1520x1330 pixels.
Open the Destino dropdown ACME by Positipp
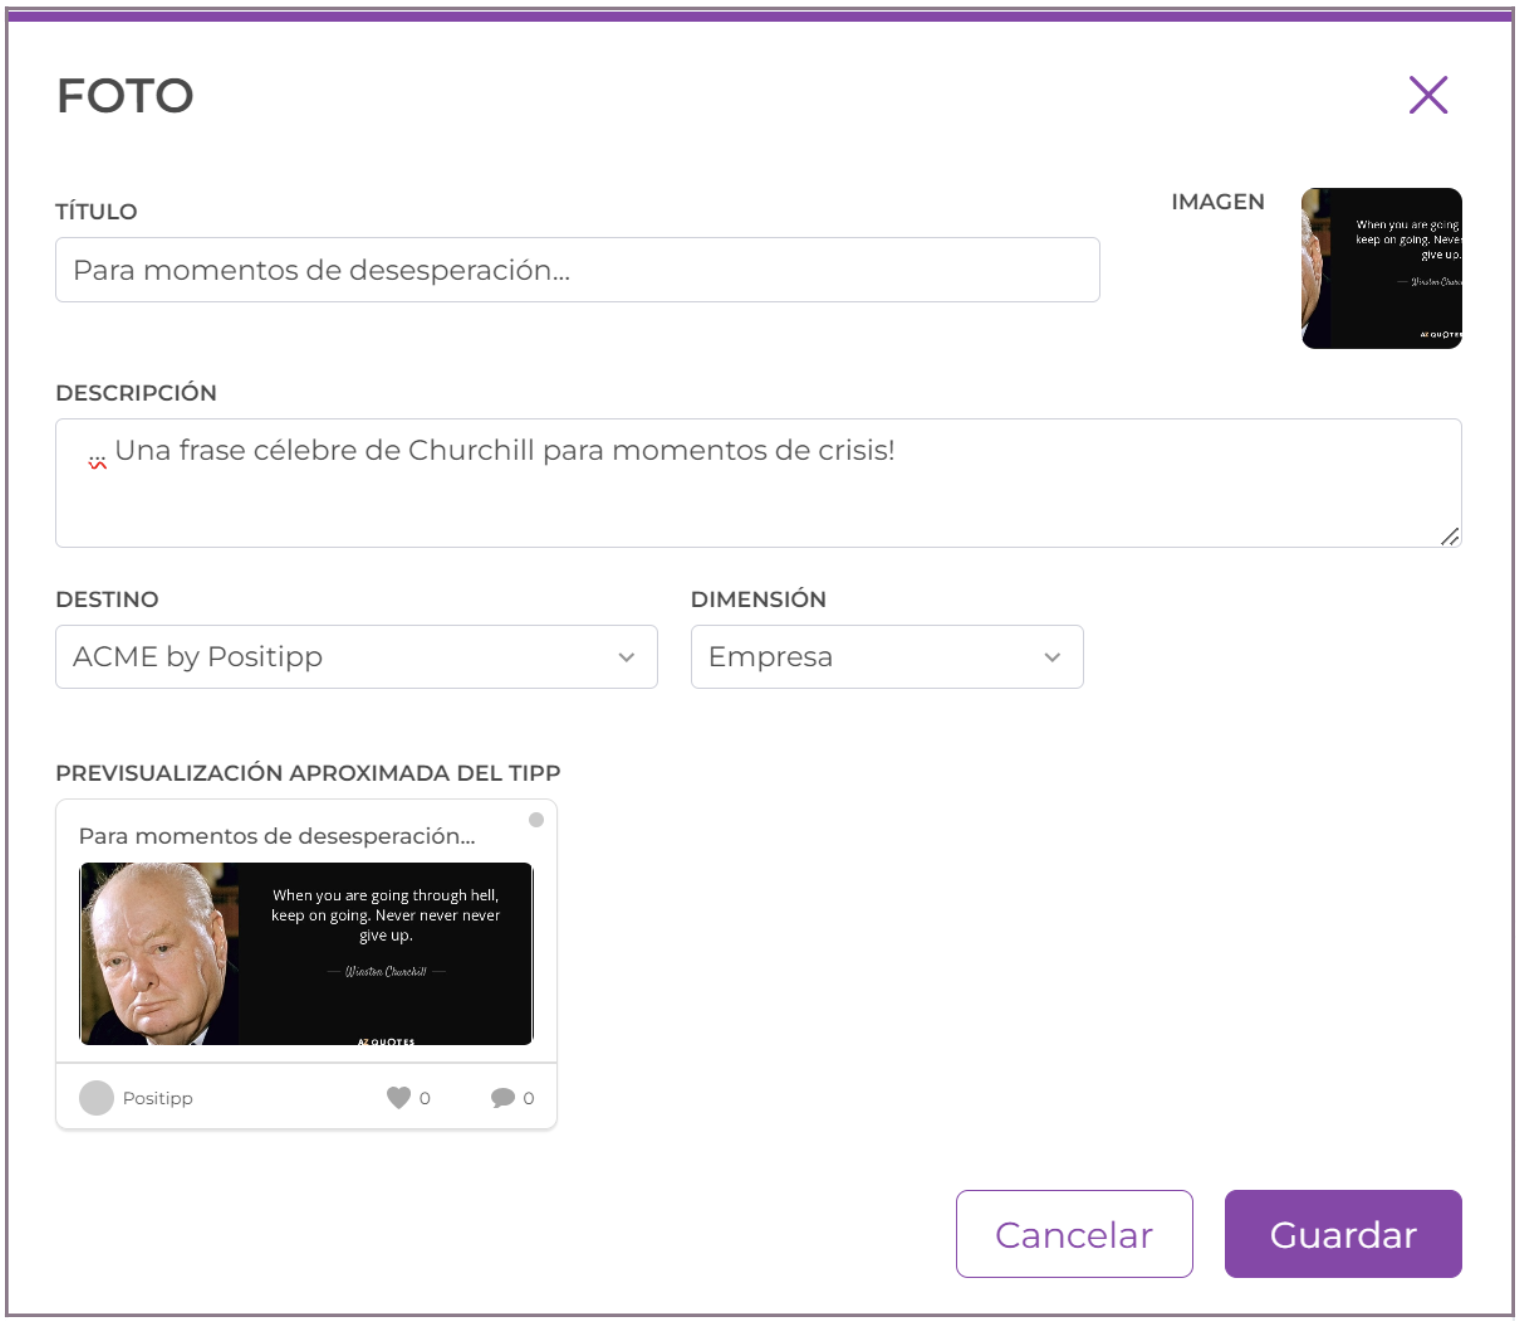pyautogui.click(x=356, y=657)
